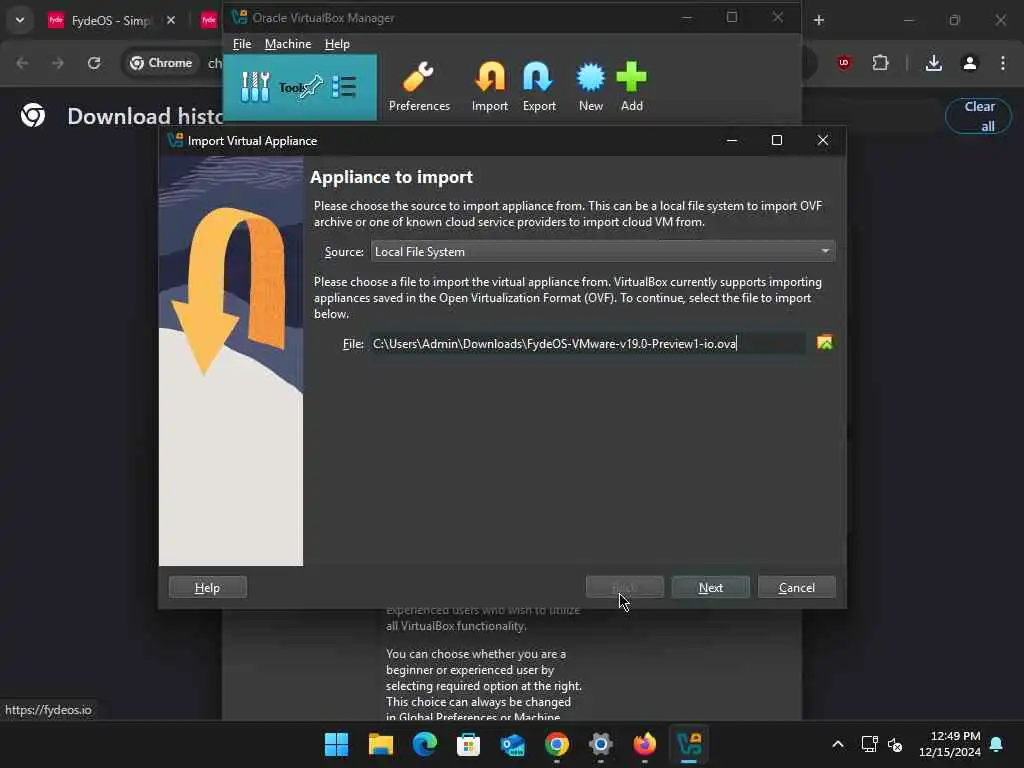Open the File menu in VirtualBox
Image resolution: width=1024 pixels, height=768 pixels.
pos(242,44)
